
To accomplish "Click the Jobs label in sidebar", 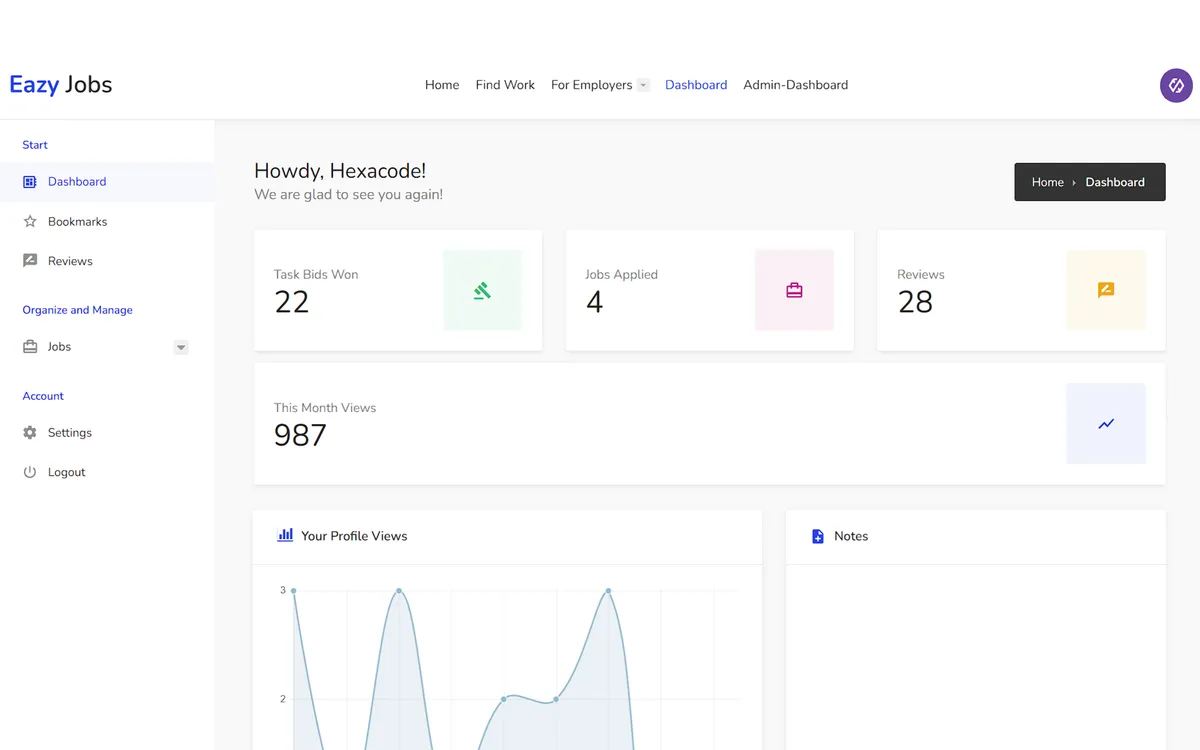I will click(x=59, y=347).
